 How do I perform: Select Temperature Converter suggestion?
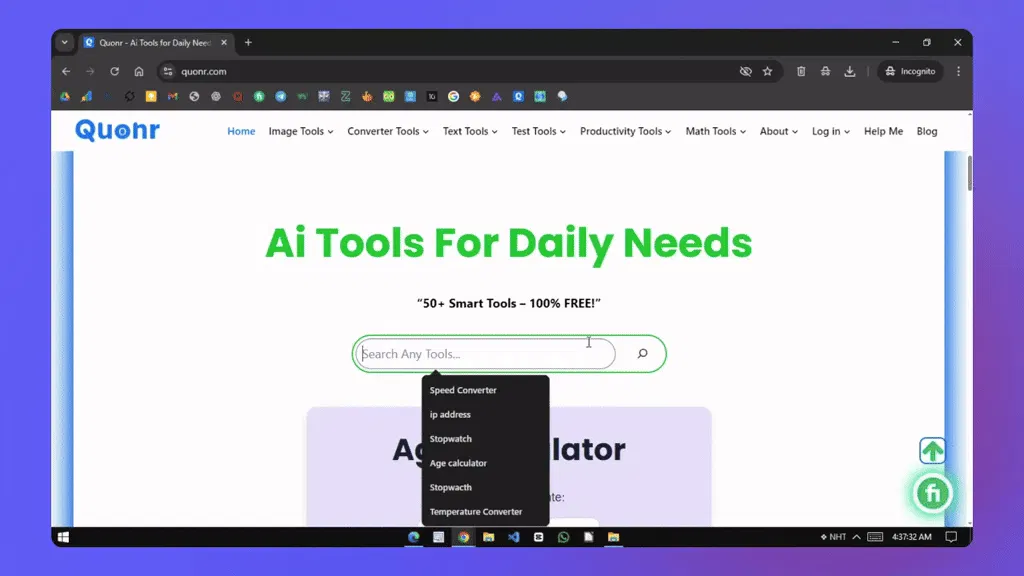pyautogui.click(x=485, y=511)
